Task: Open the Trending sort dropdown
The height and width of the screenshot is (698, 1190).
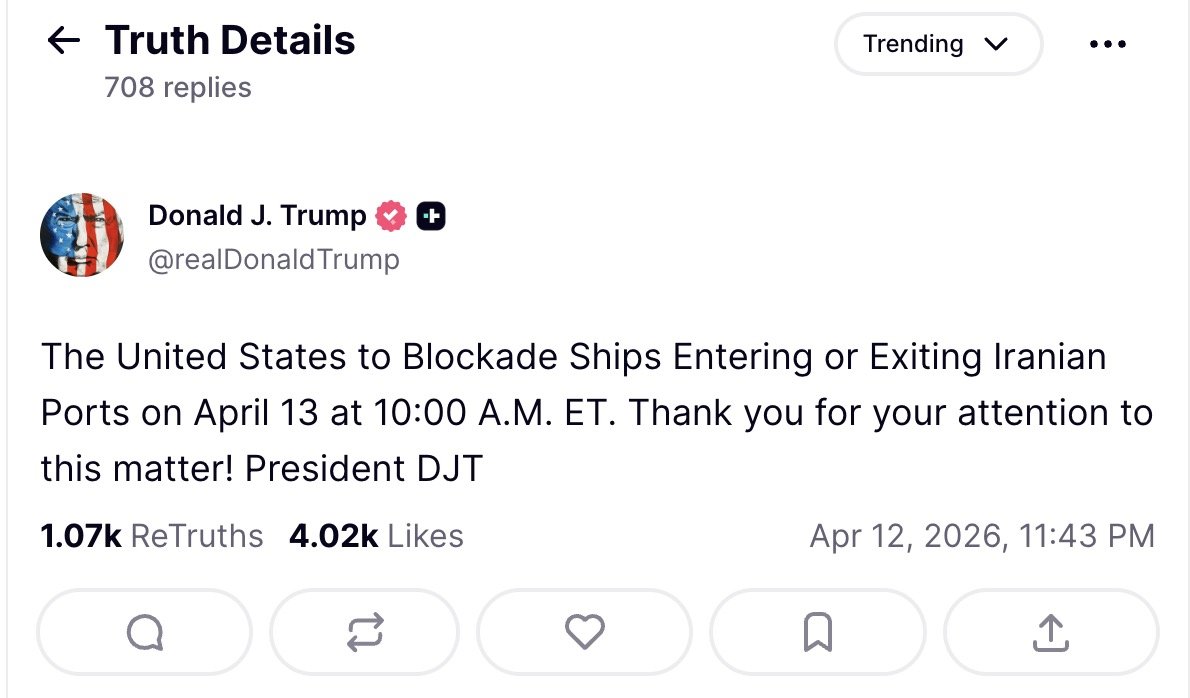Action: coord(936,44)
